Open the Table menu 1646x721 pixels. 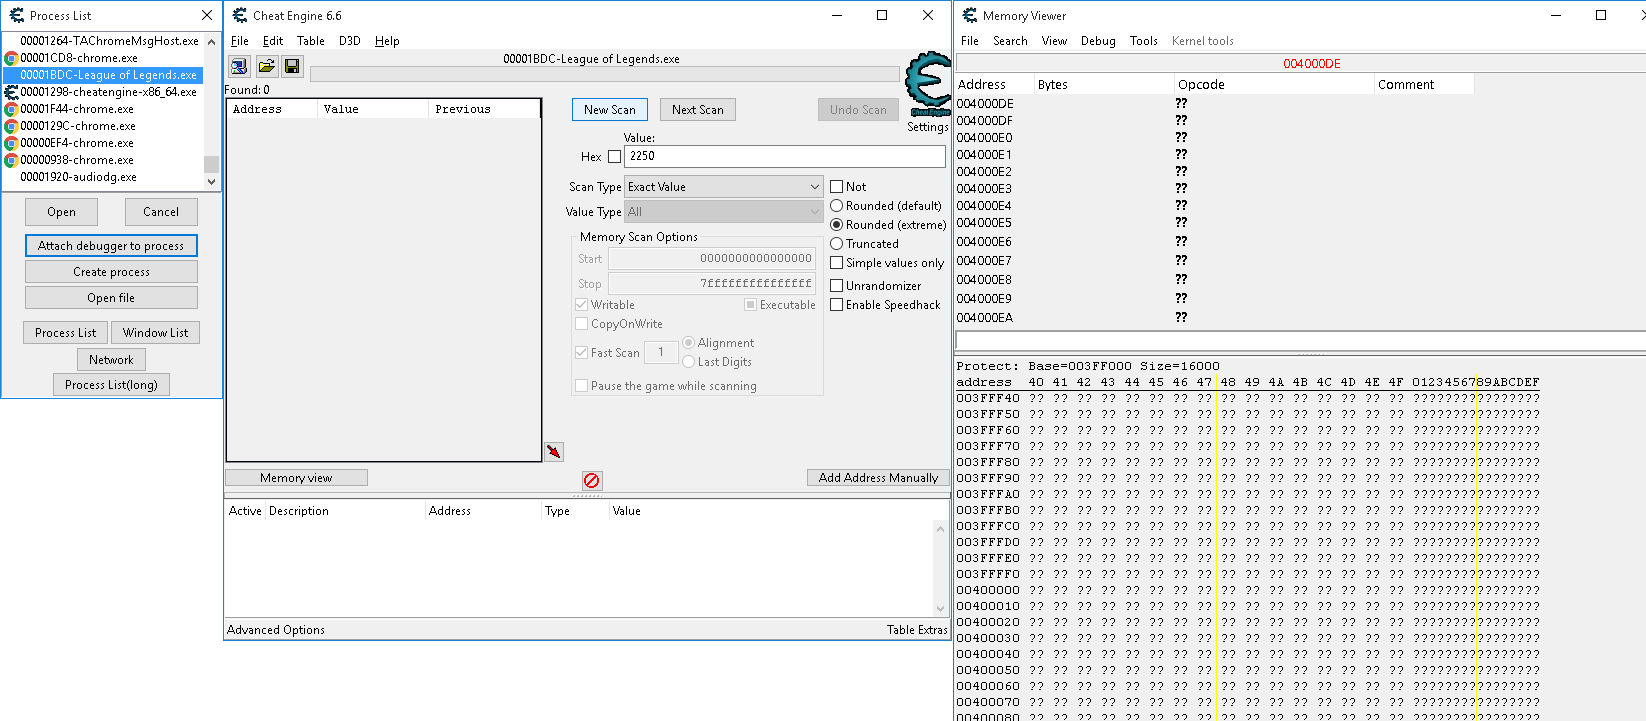coord(311,41)
